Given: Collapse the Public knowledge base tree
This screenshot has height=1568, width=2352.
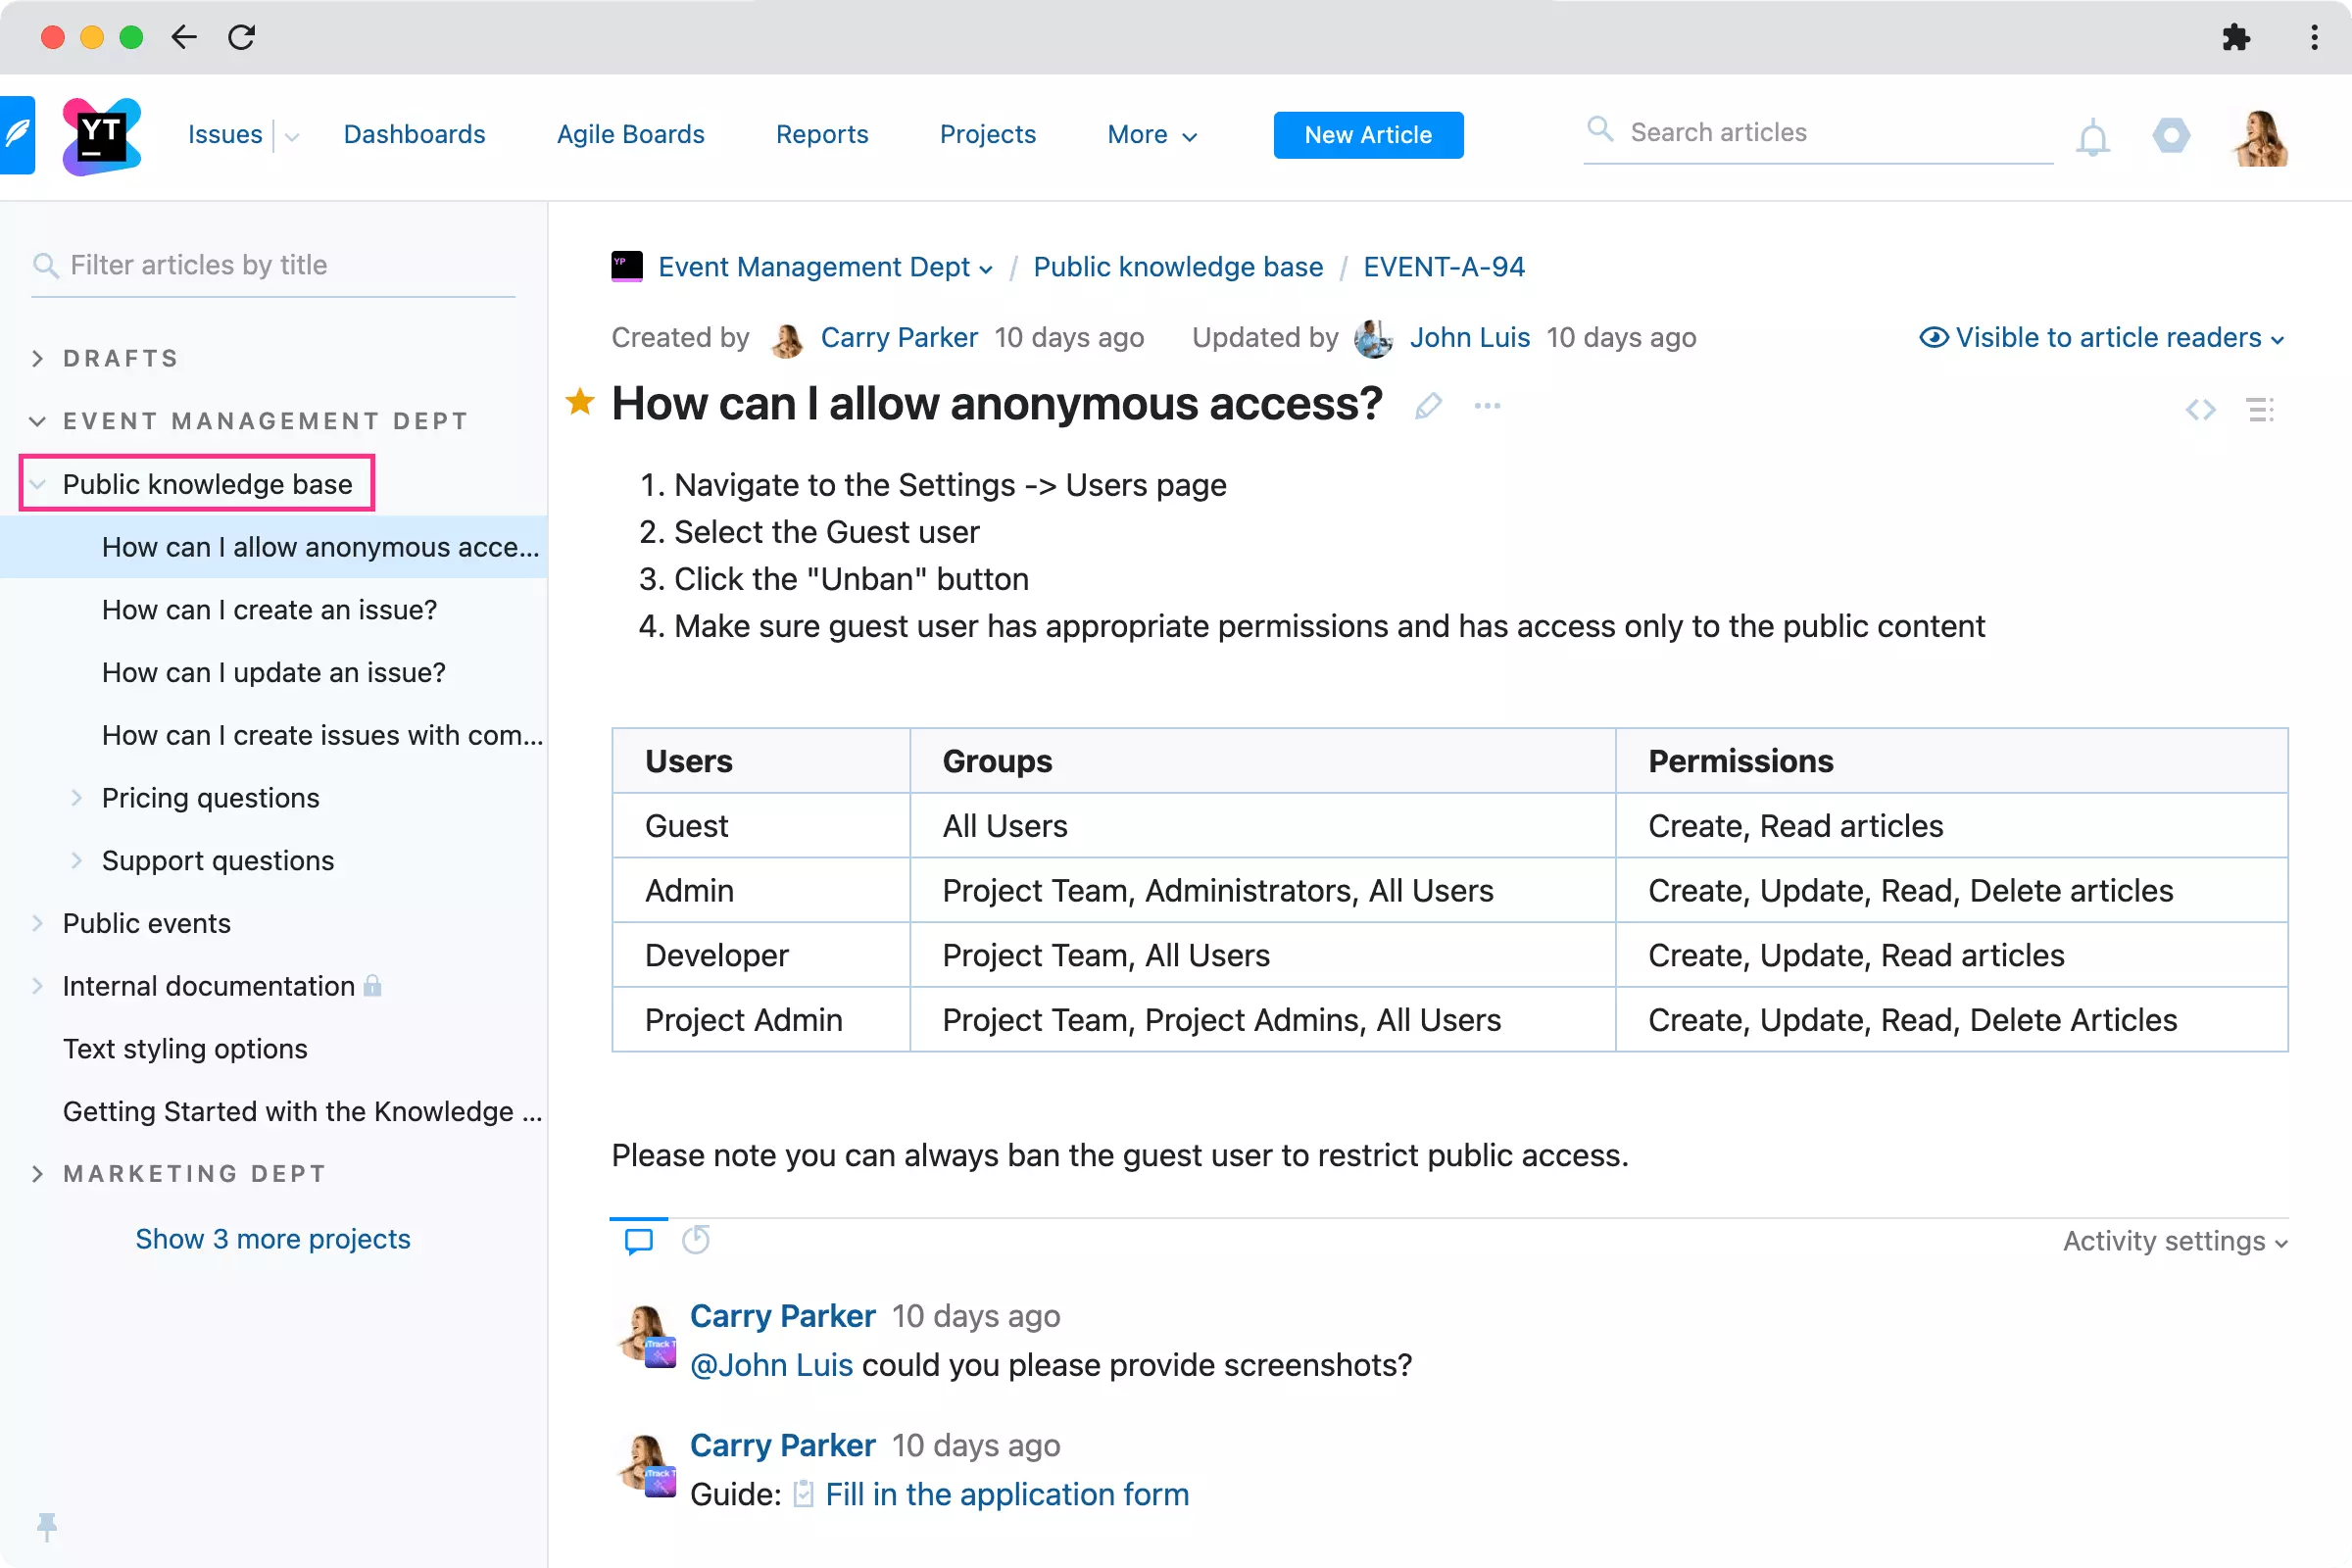Looking at the screenshot, I should pyautogui.click(x=37, y=484).
